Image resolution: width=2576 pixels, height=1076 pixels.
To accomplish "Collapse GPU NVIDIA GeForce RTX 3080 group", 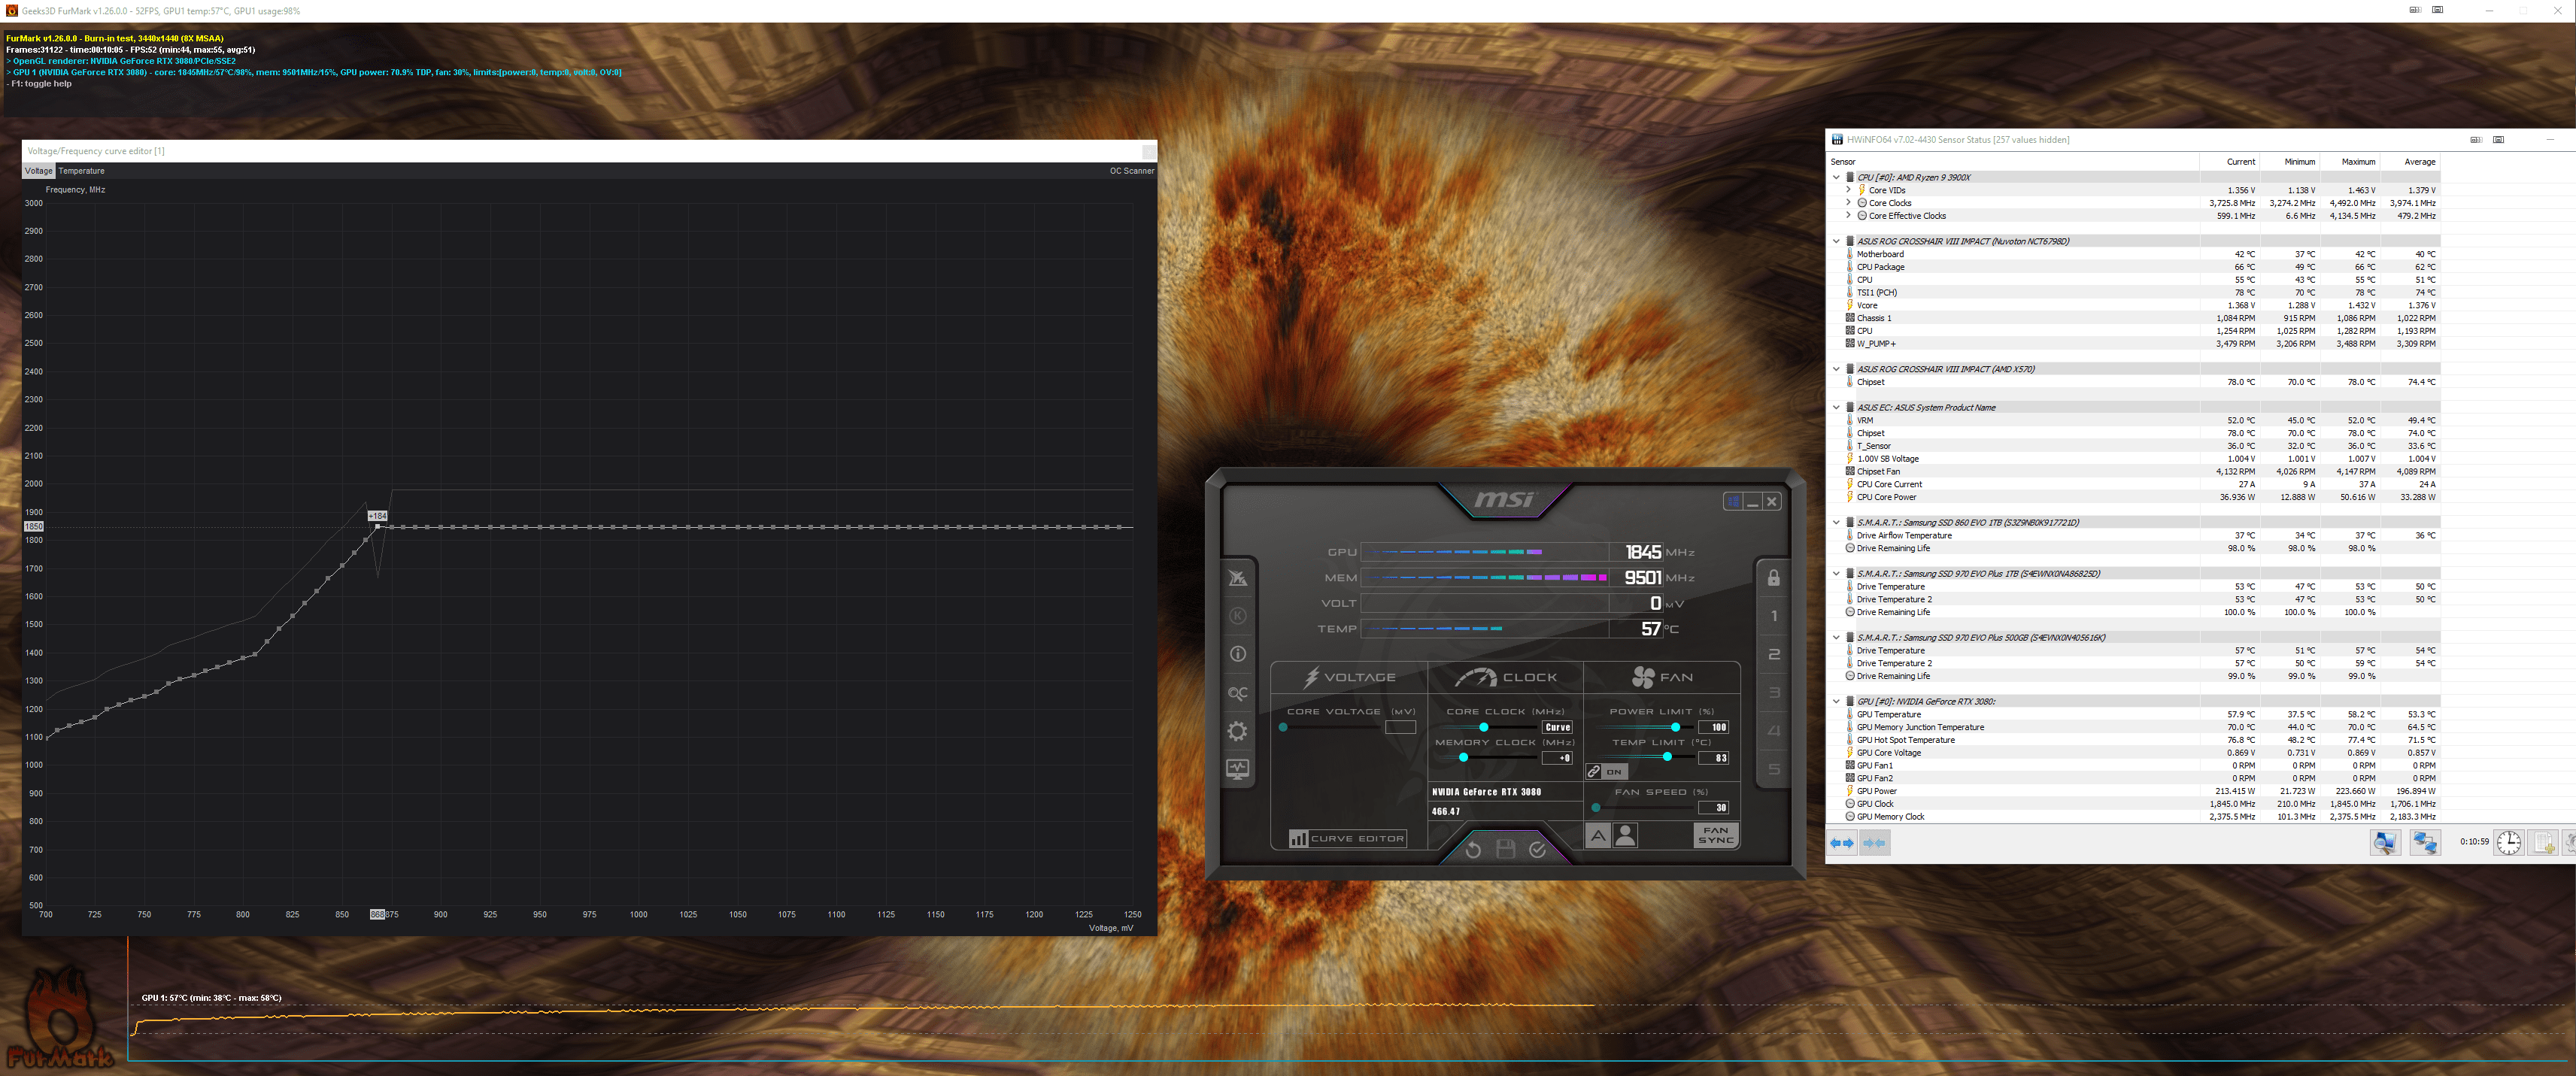I will 1836,701.
